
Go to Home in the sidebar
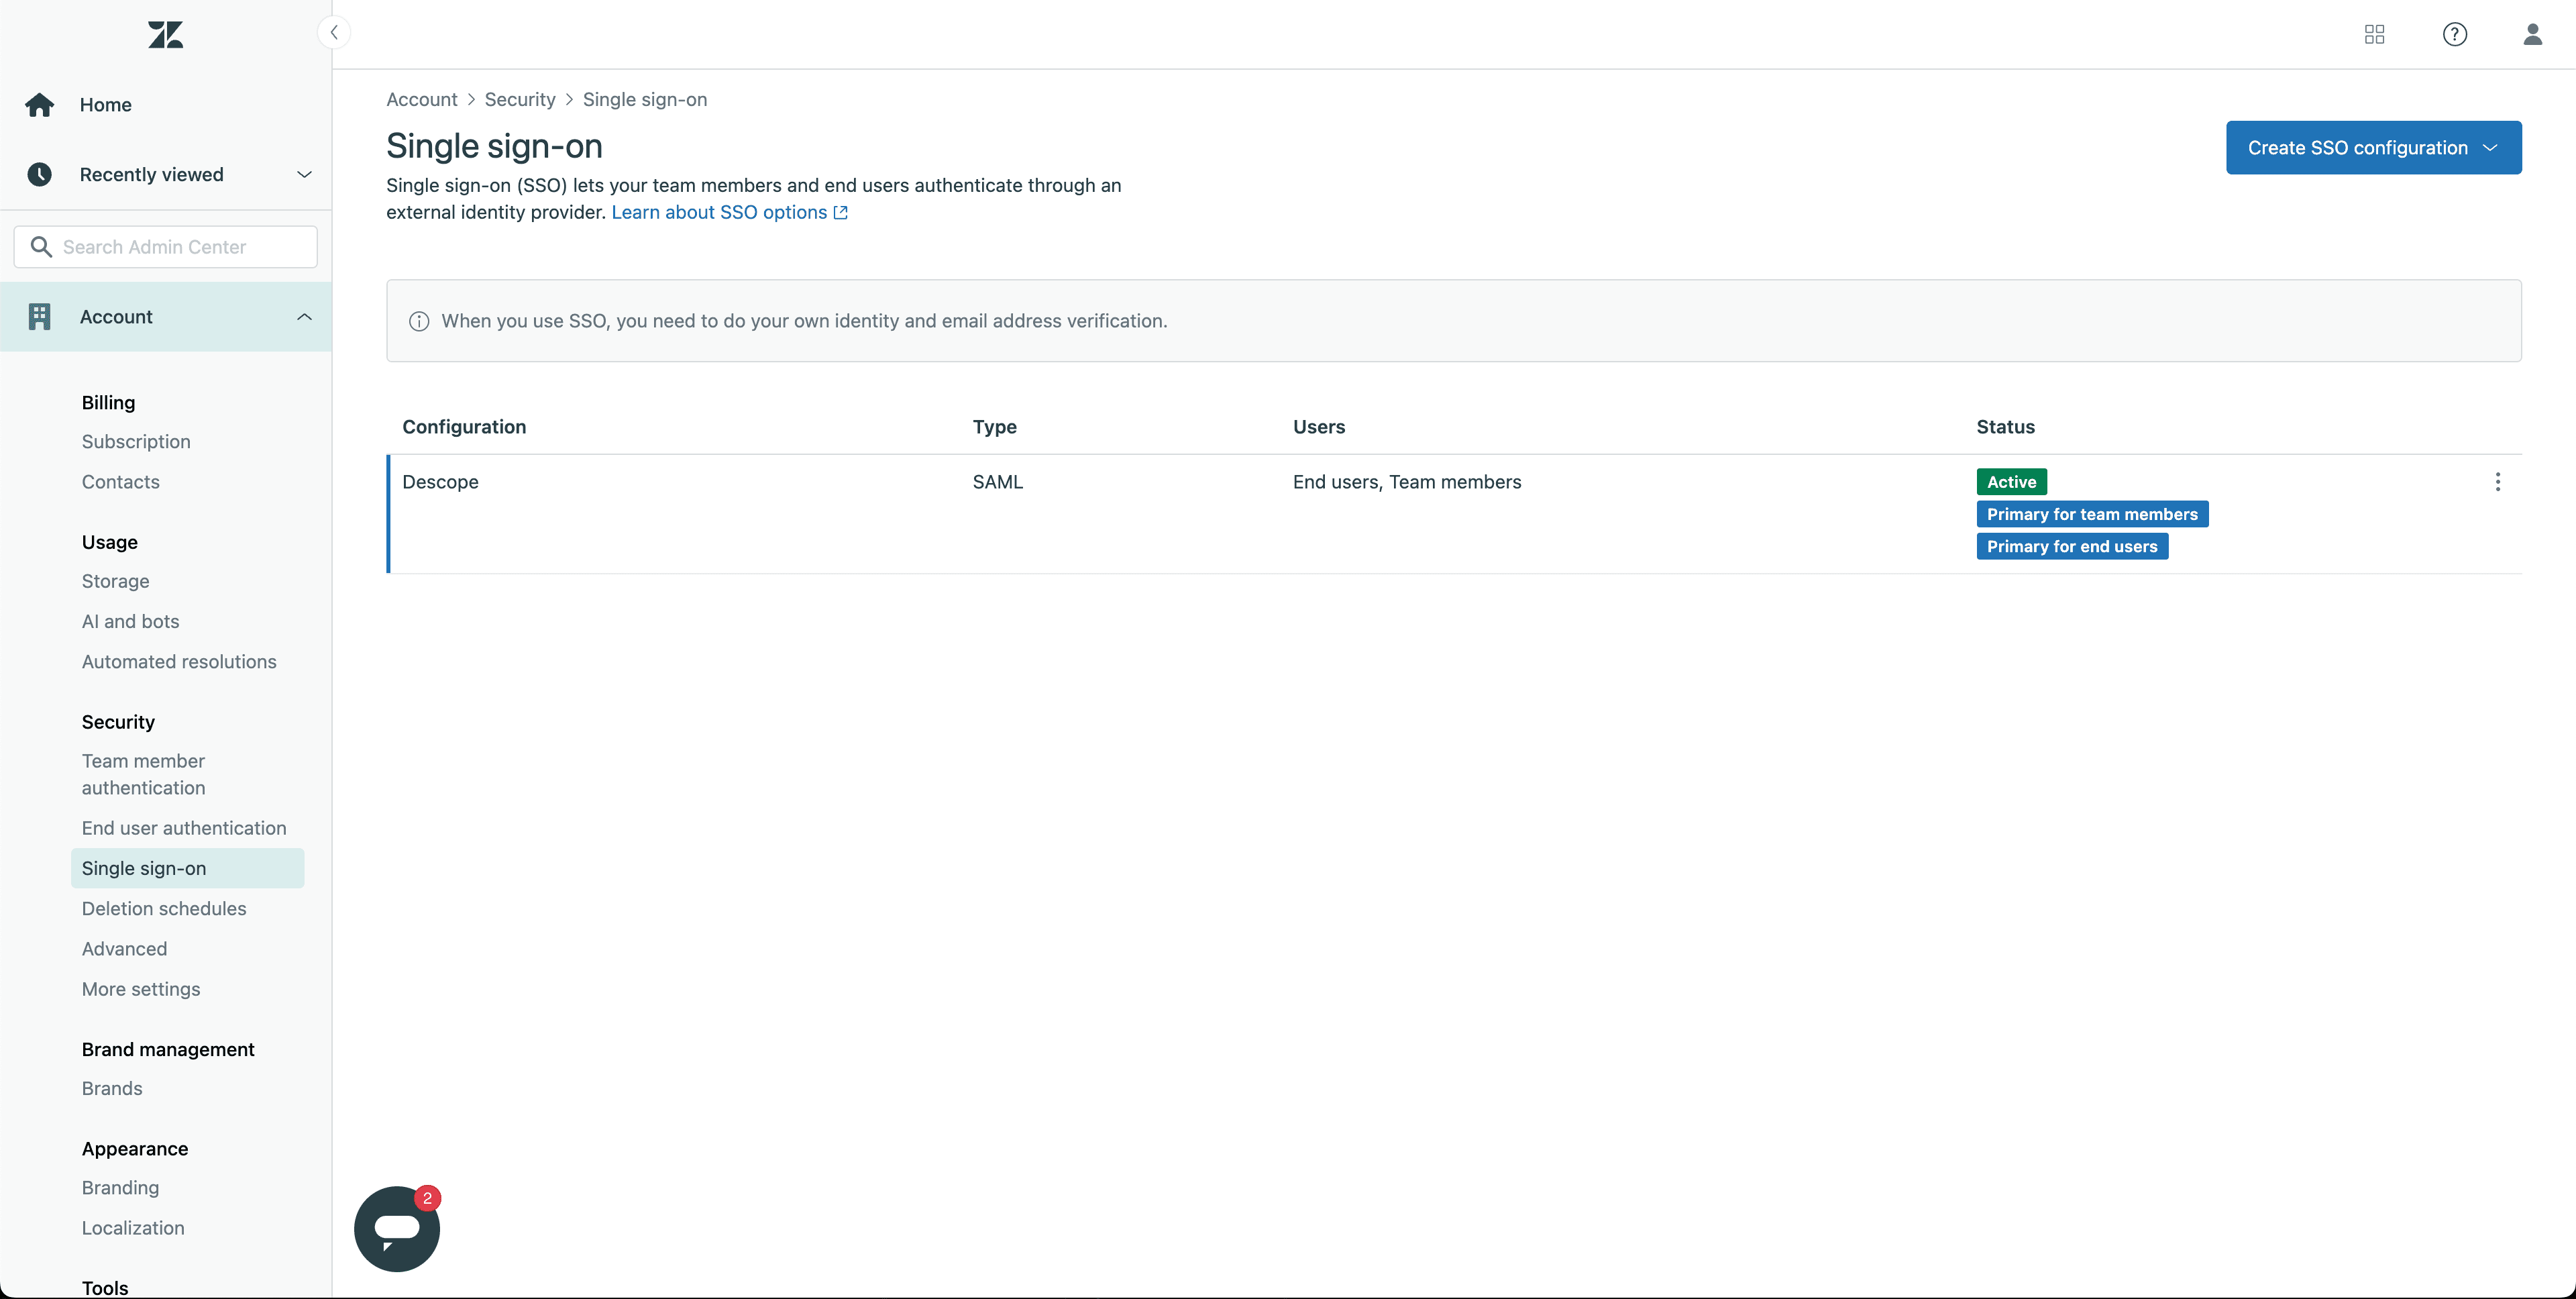[105, 105]
